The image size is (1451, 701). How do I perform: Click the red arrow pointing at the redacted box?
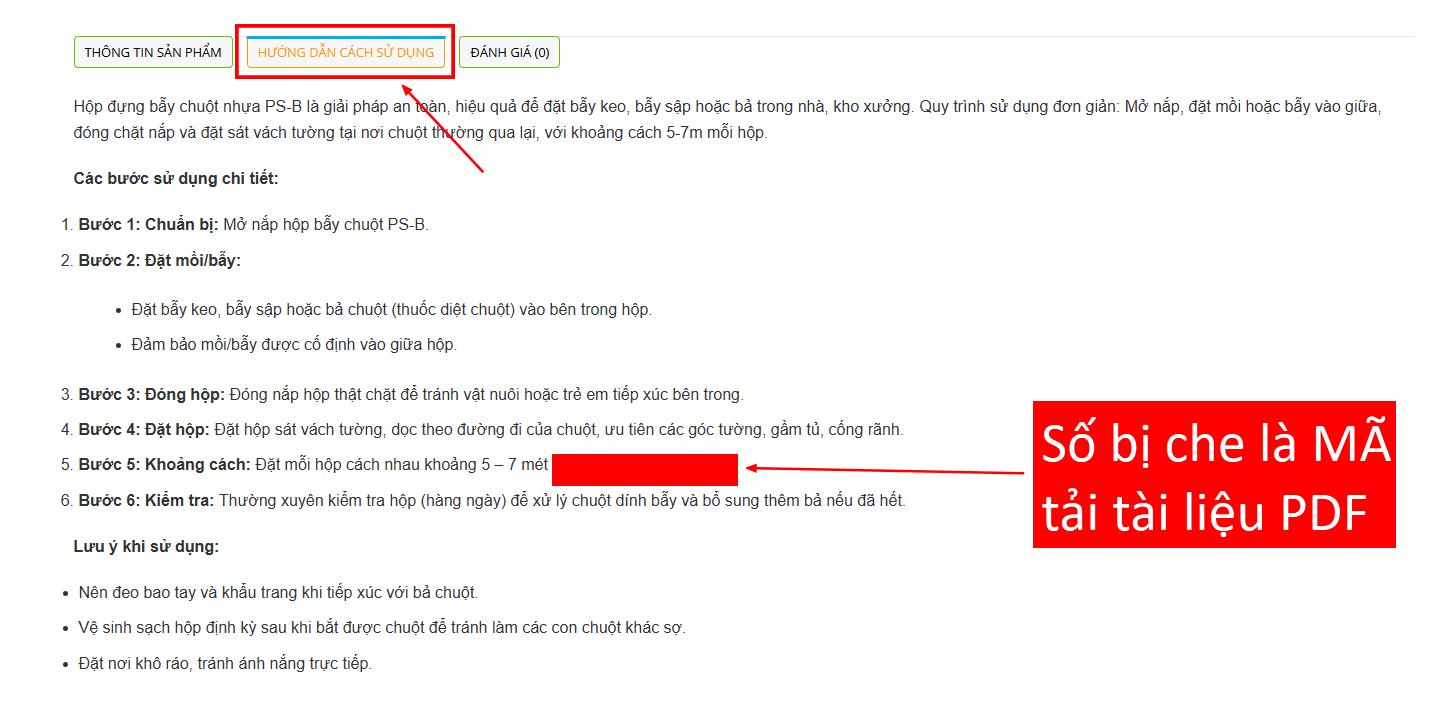[886, 470]
